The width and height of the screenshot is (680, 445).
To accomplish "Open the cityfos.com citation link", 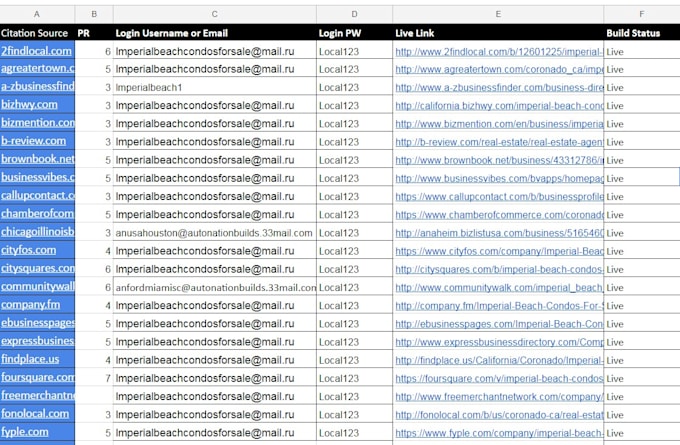I will click(28, 250).
